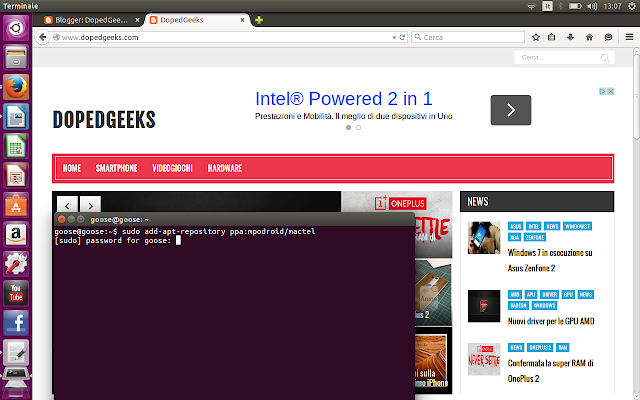
Task: Open the DOPEDGEEKS site logo
Action: pos(104,120)
